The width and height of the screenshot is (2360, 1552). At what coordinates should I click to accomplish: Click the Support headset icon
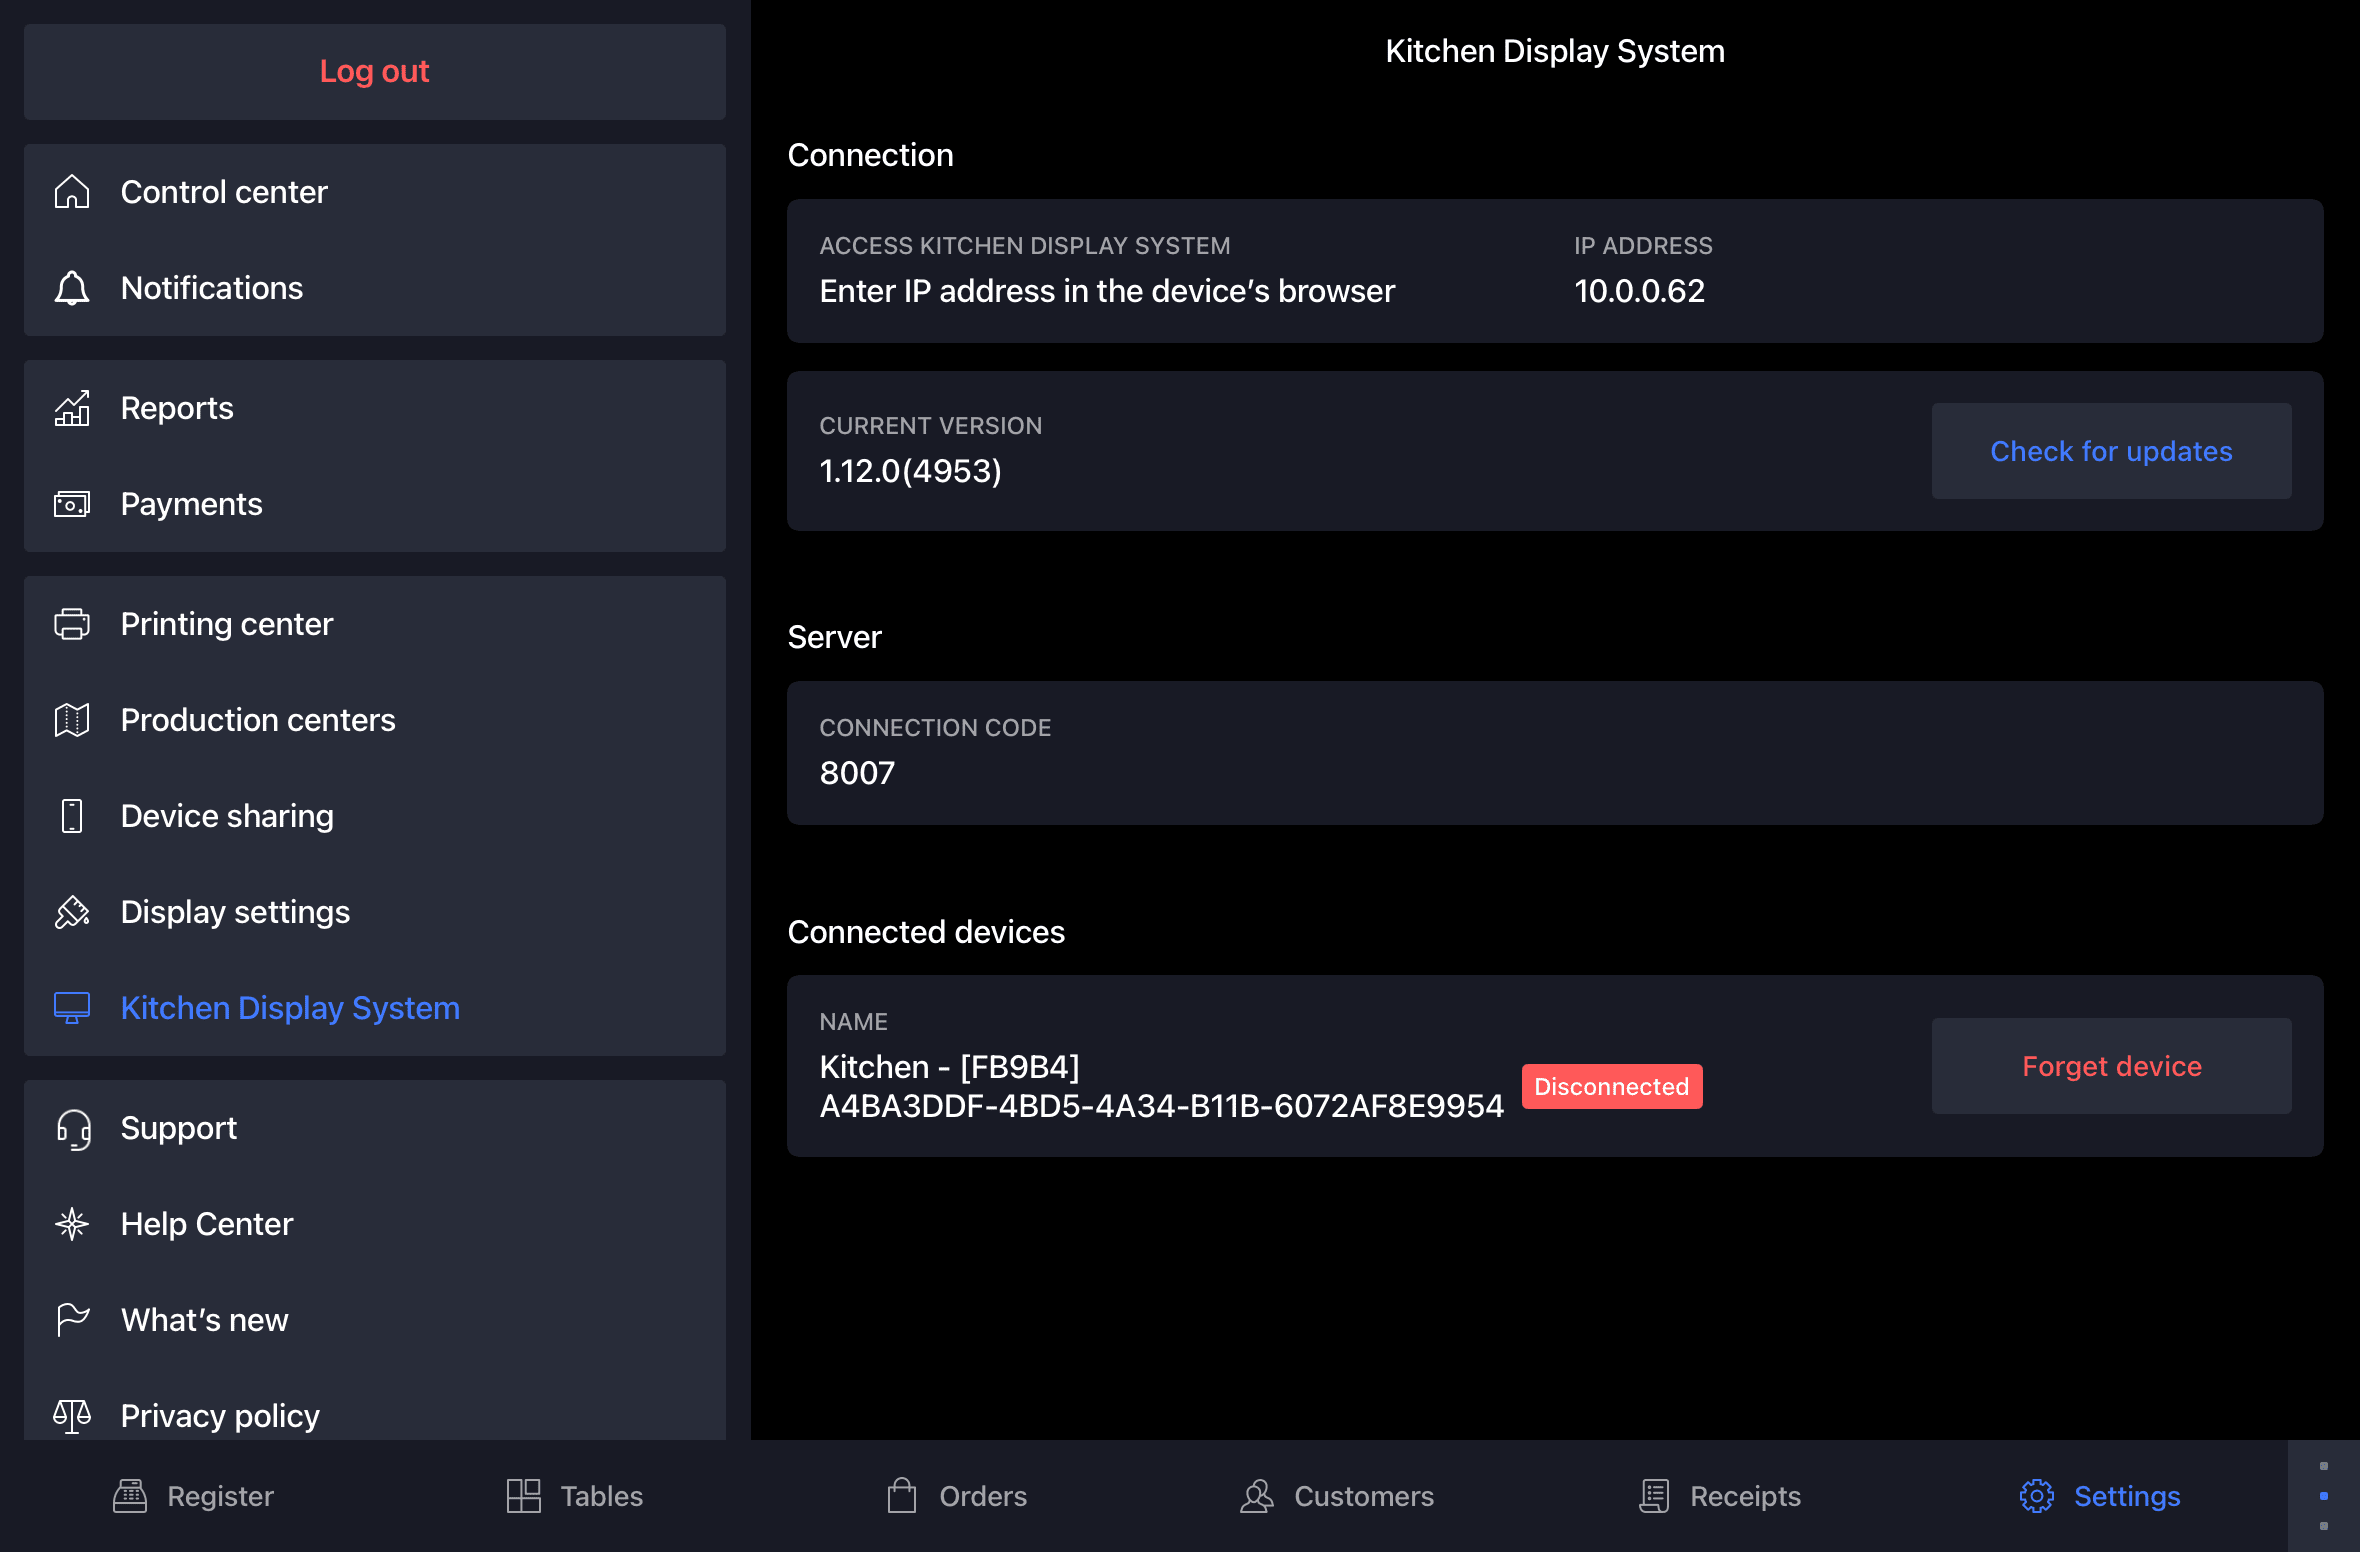click(x=72, y=1128)
